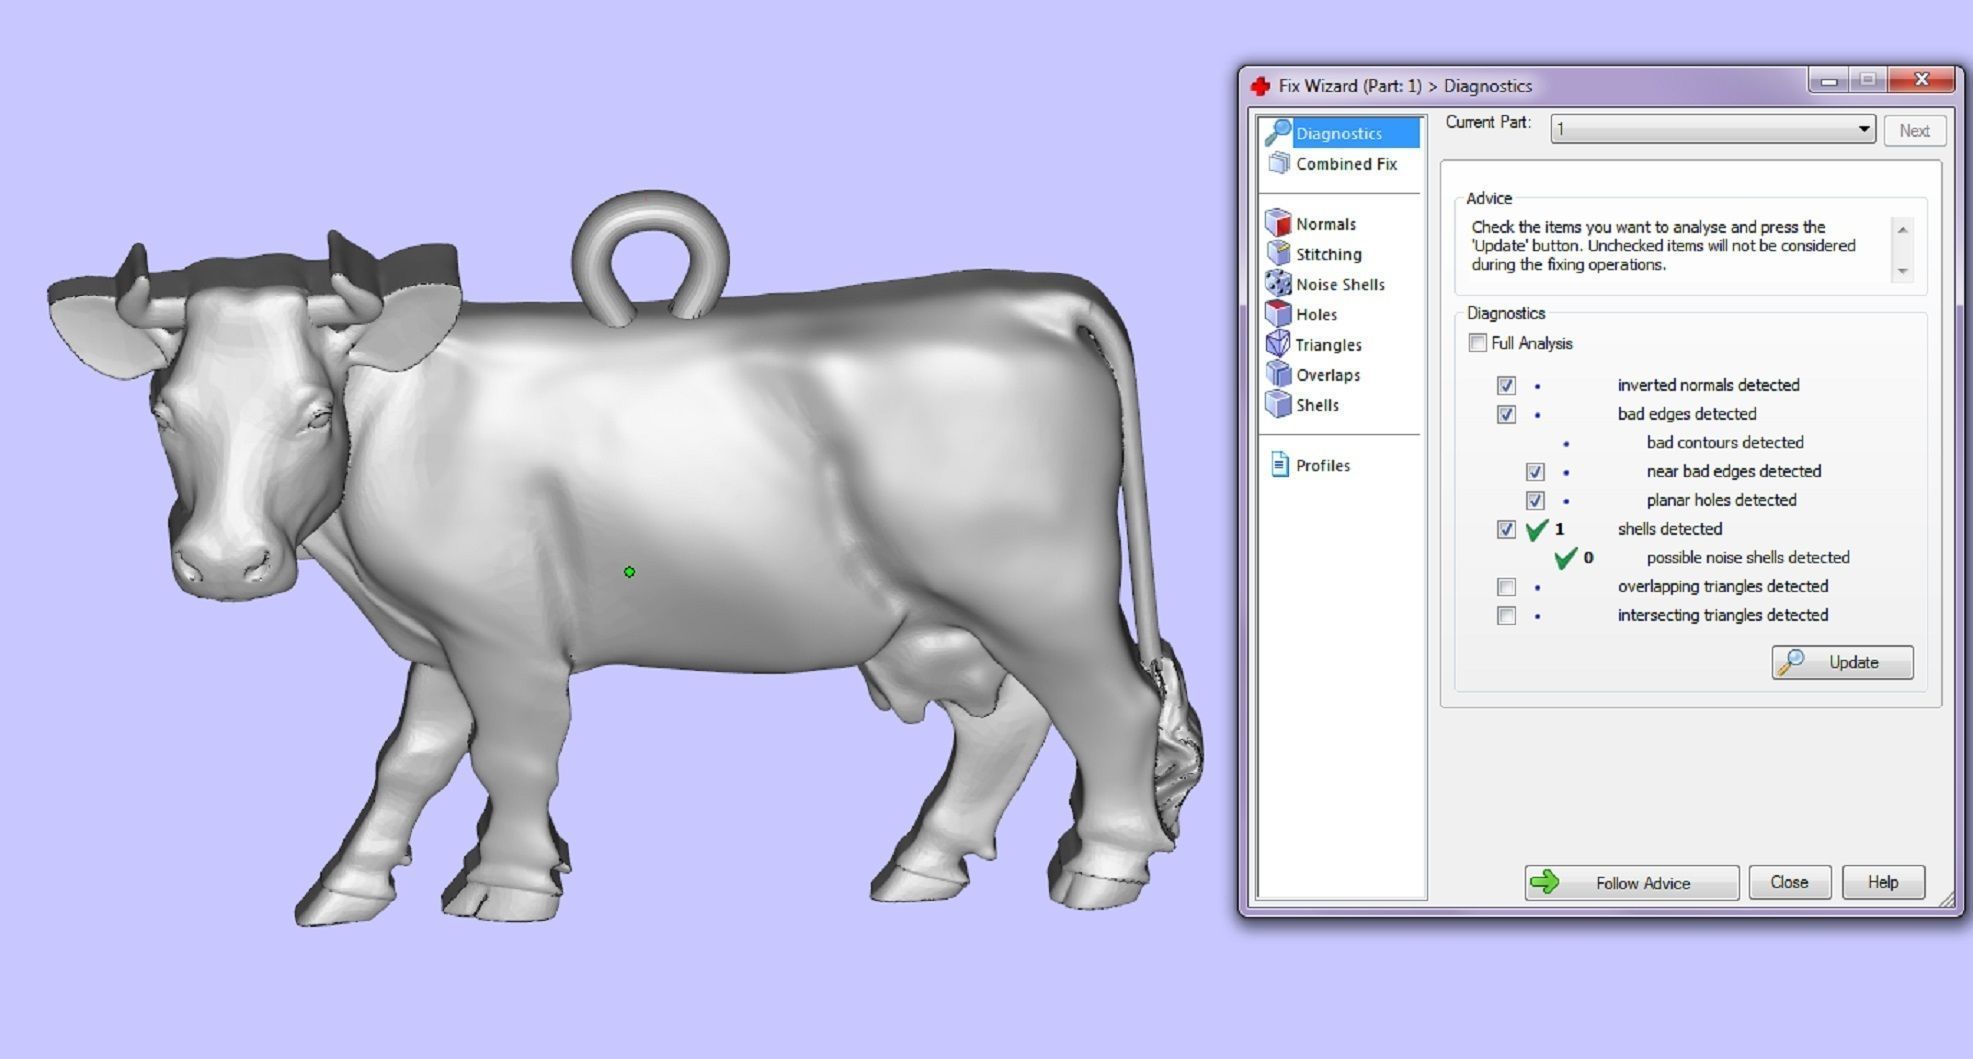
Task: Click the green check next to shells detected
Action: [x=1537, y=529]
